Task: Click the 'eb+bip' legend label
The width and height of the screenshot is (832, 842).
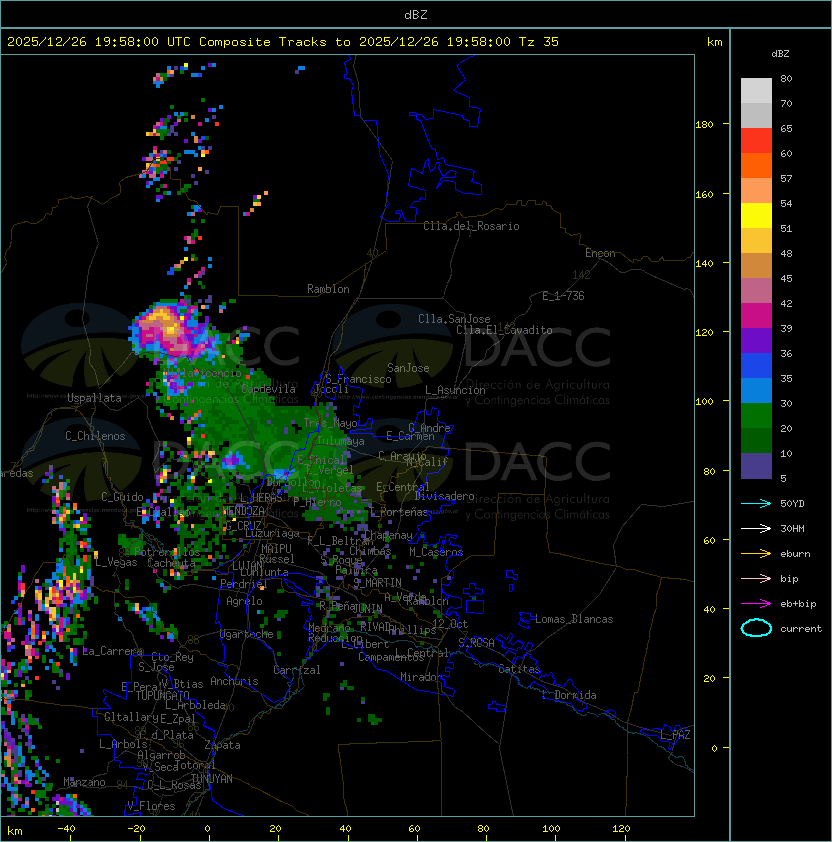Action: (x=798, y=604)
